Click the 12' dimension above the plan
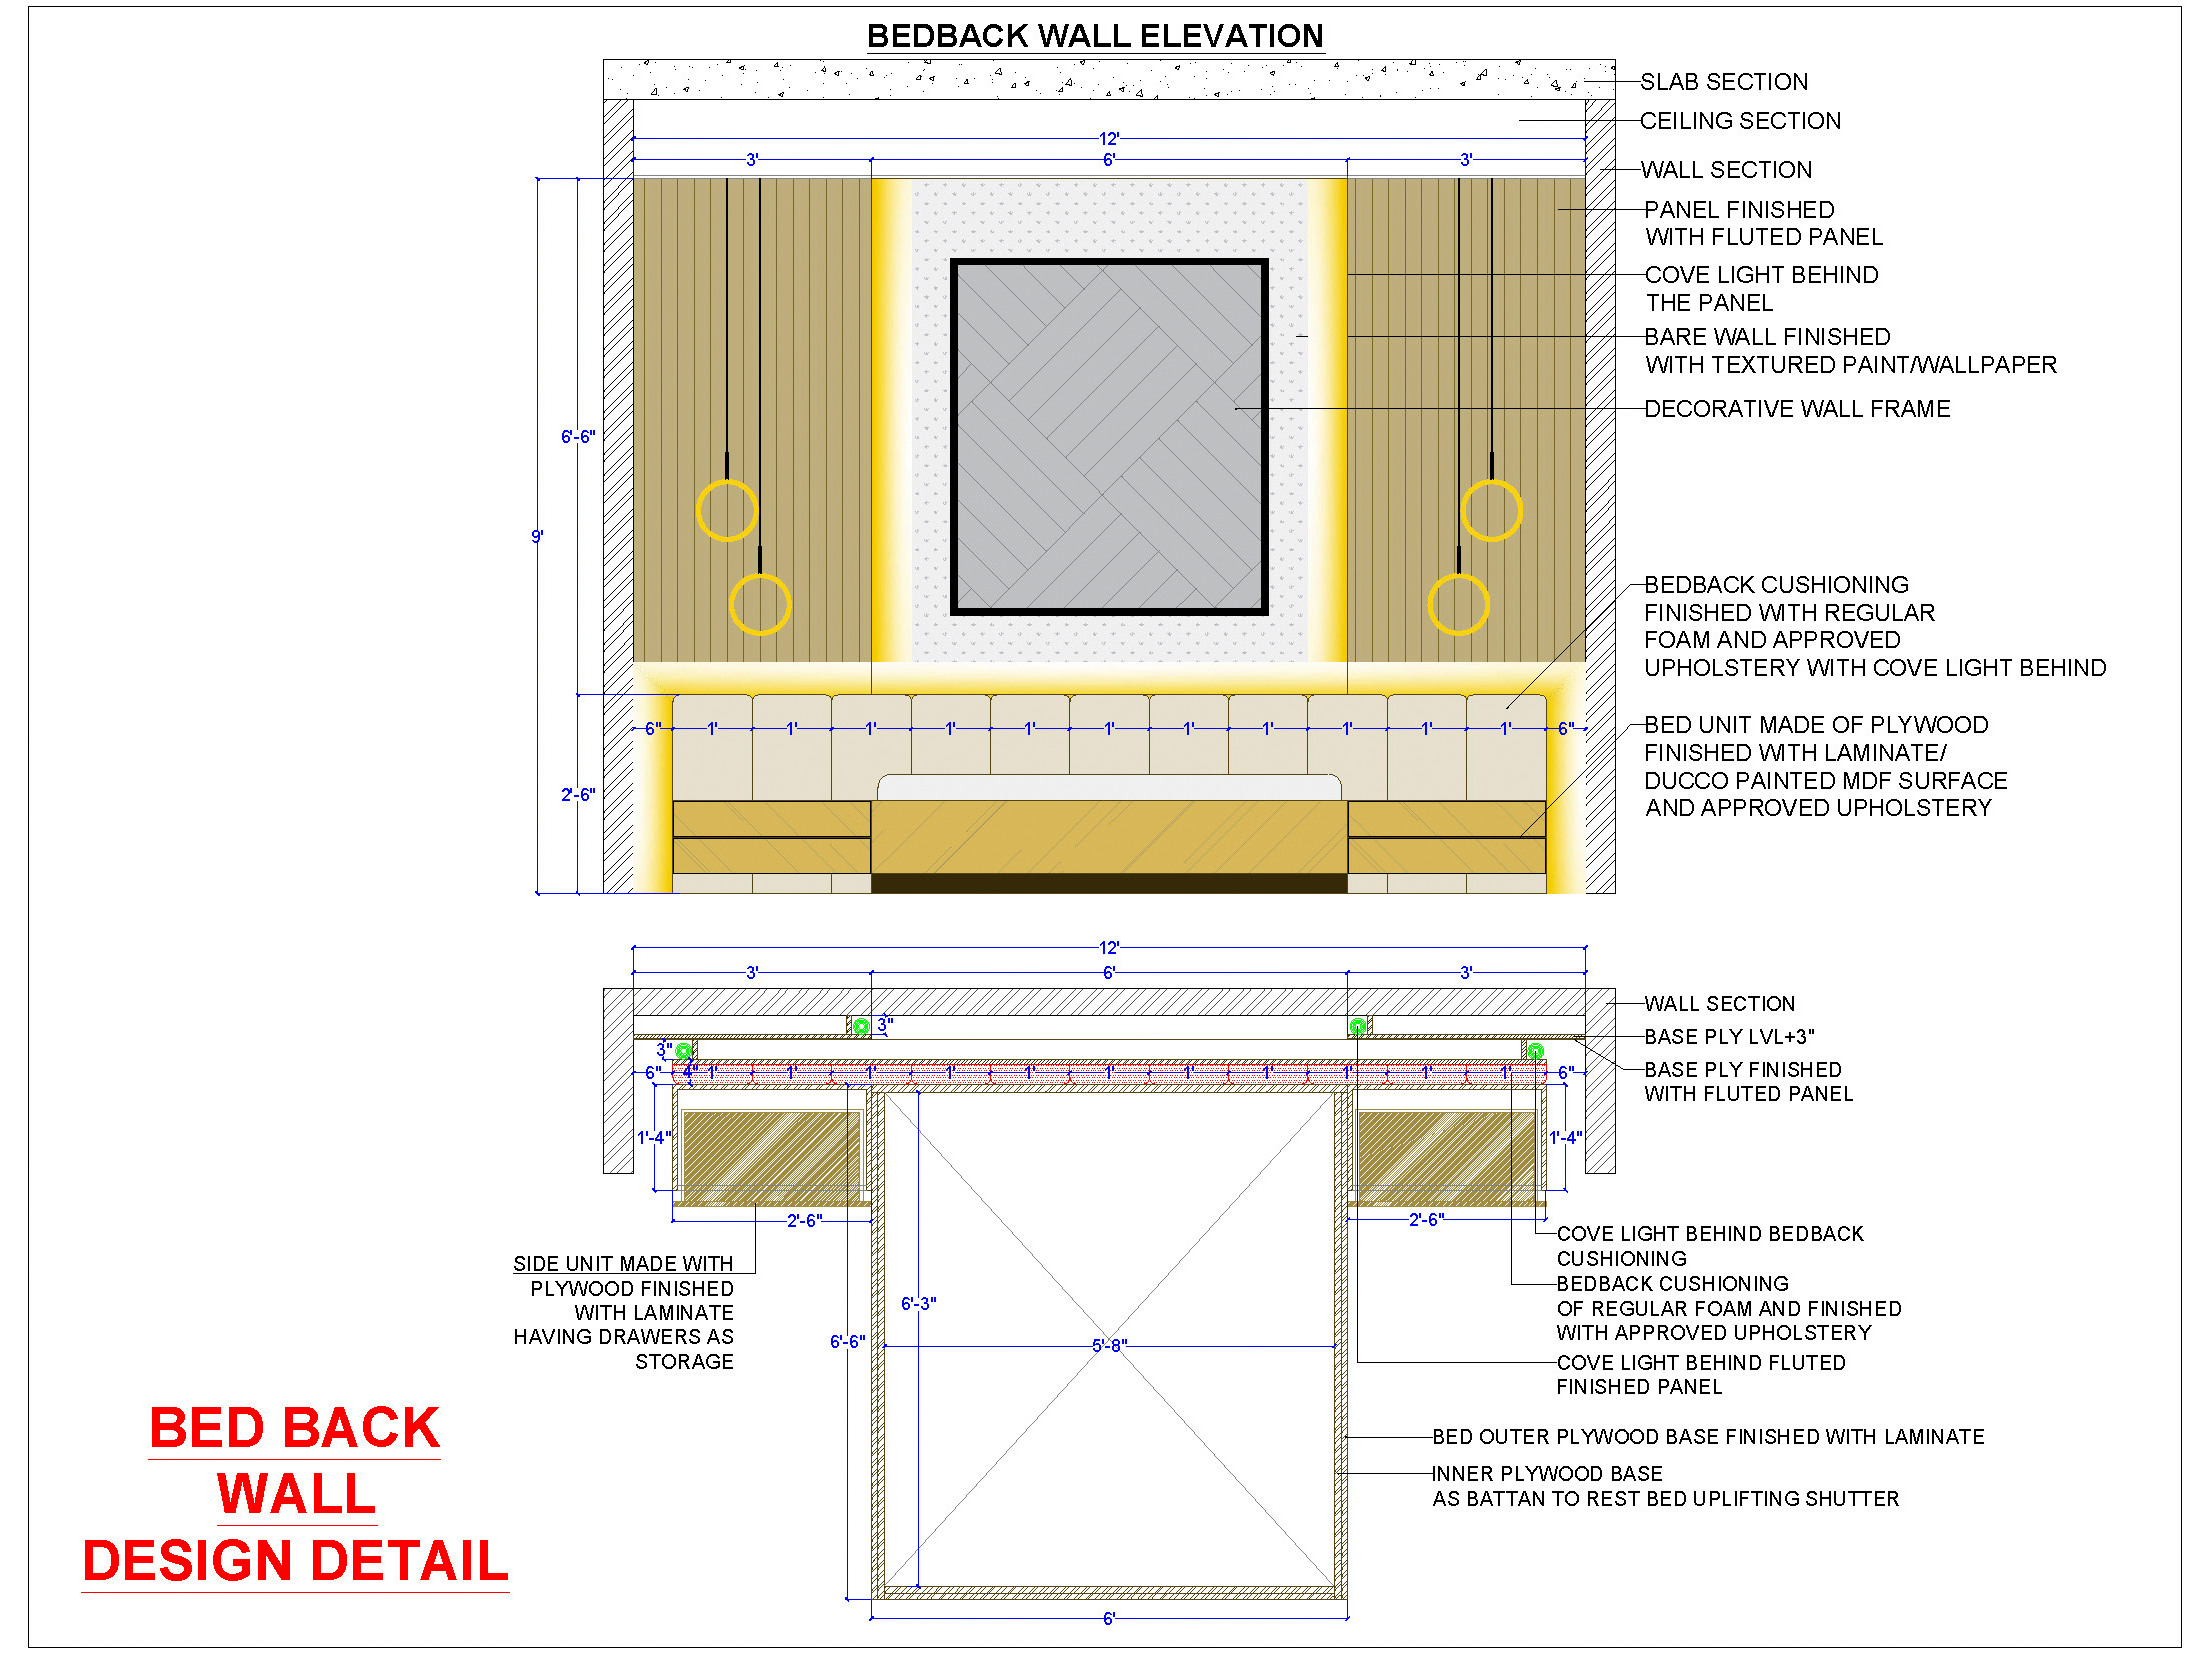 coord(1109,948)
